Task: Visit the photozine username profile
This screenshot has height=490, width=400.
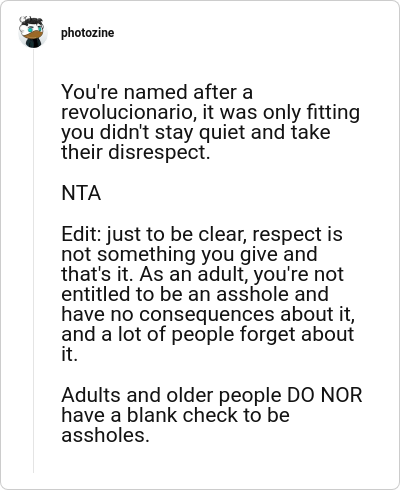Action: click(87, 33)
